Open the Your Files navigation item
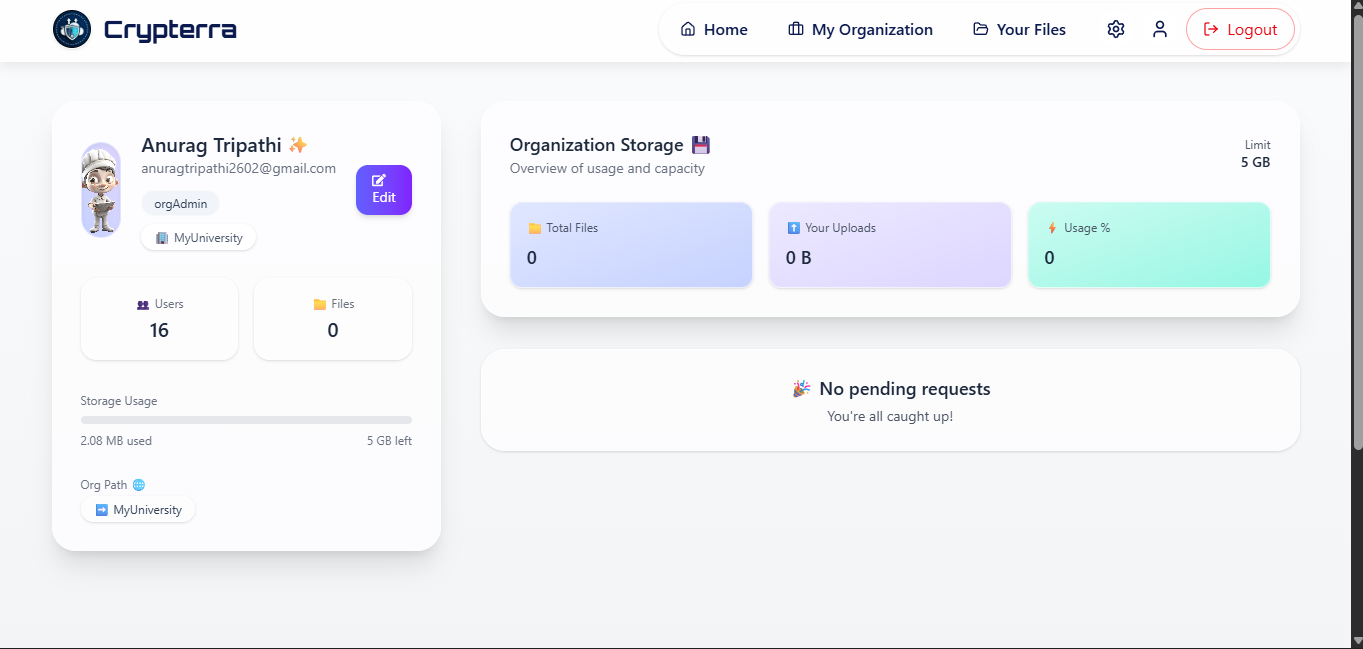 [x=1019, y=29]
